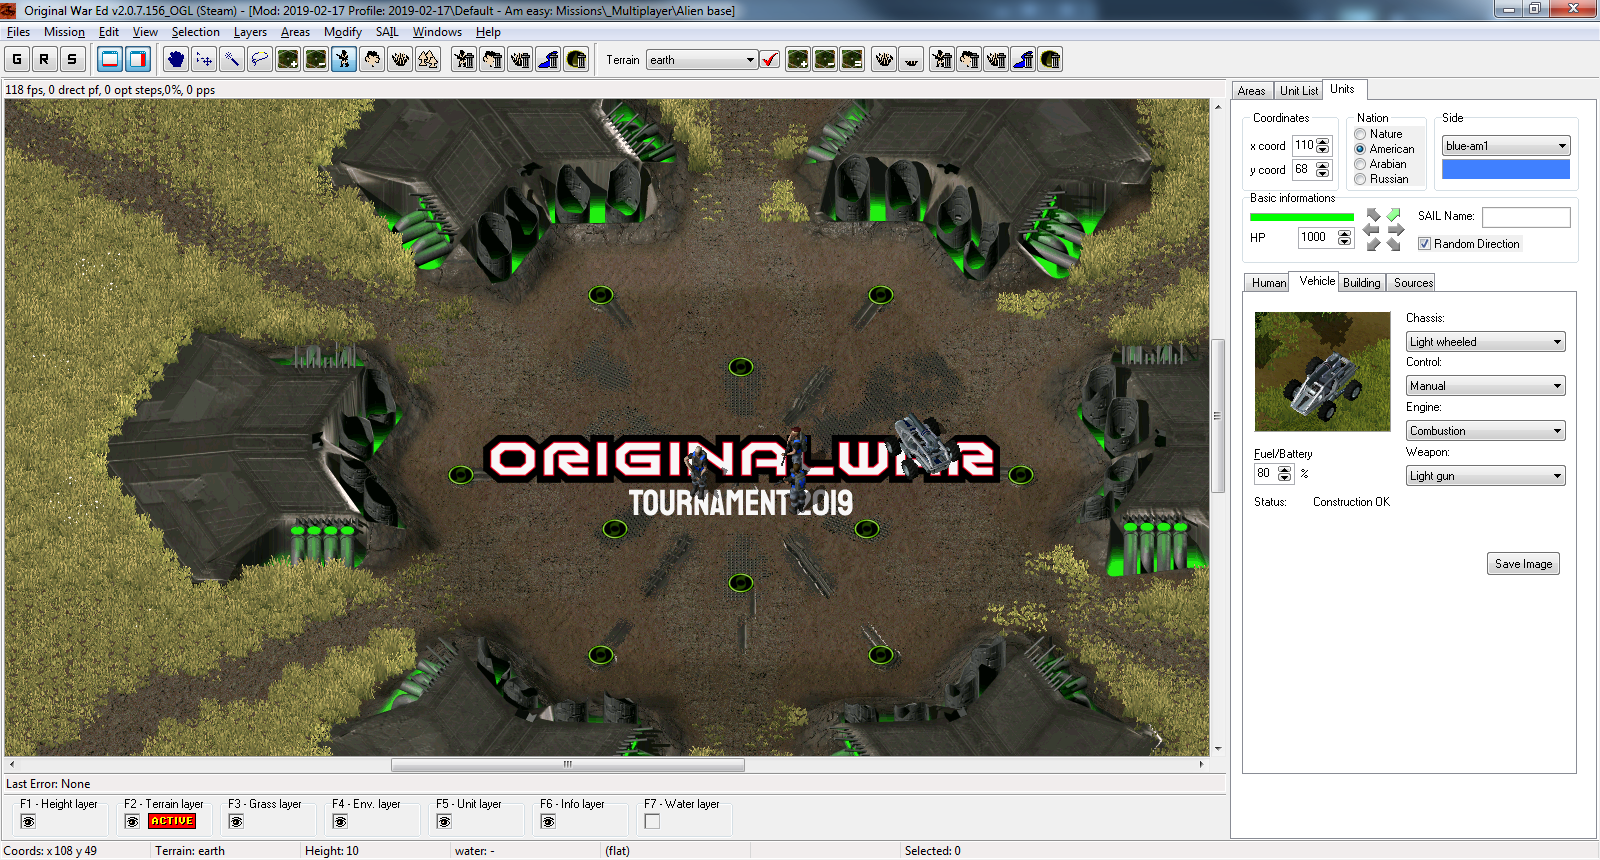Open the Weapon 'Light gun' dropdown
This screenshot has width=1600, height=860.
[1485, 476]
